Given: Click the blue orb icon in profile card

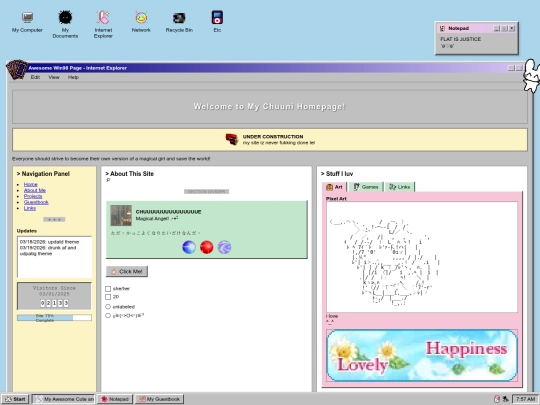Looking at the screenshot, I should [x=189, y=247].
